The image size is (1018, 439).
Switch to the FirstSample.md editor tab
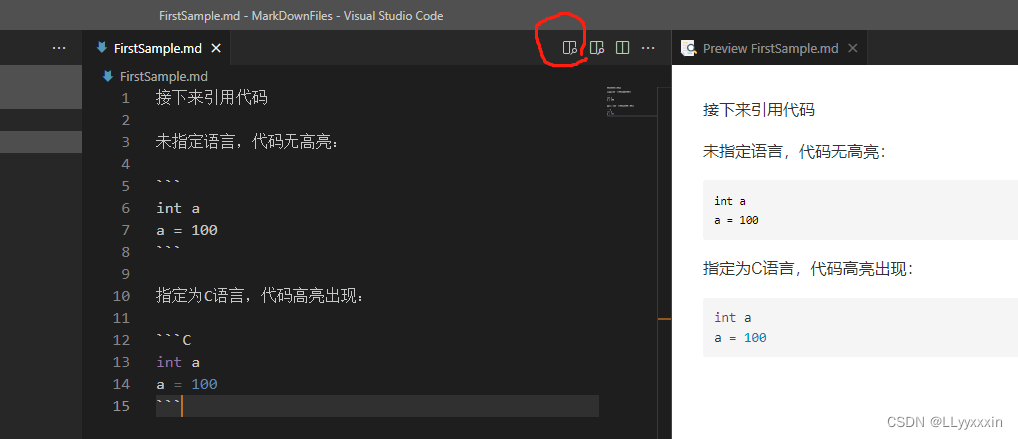point(157,48)
